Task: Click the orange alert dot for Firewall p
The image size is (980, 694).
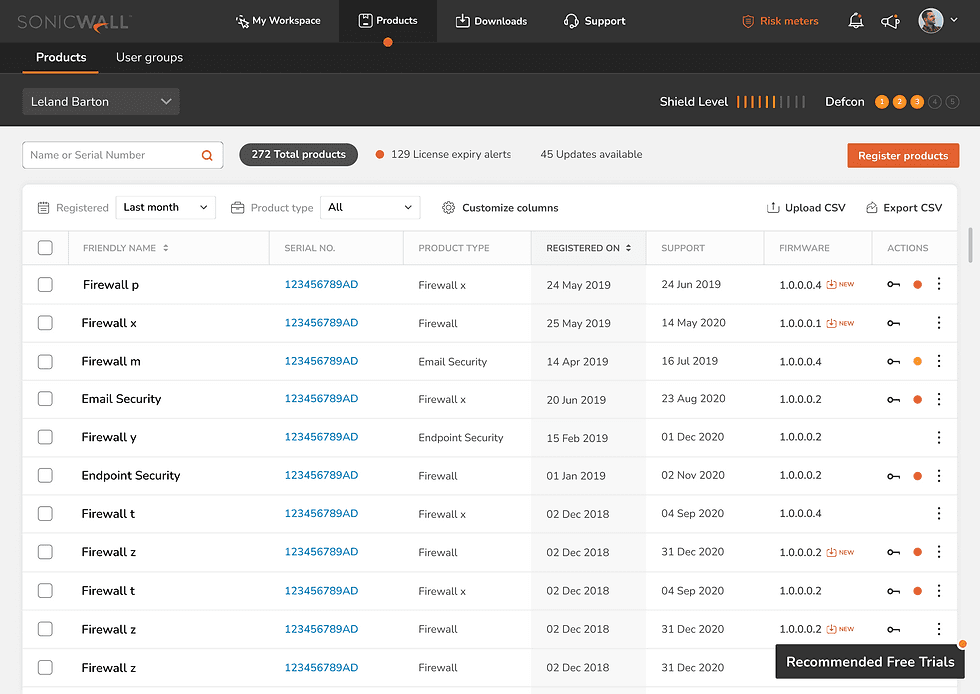Action: pyautogui.click(x=918, y=284)
